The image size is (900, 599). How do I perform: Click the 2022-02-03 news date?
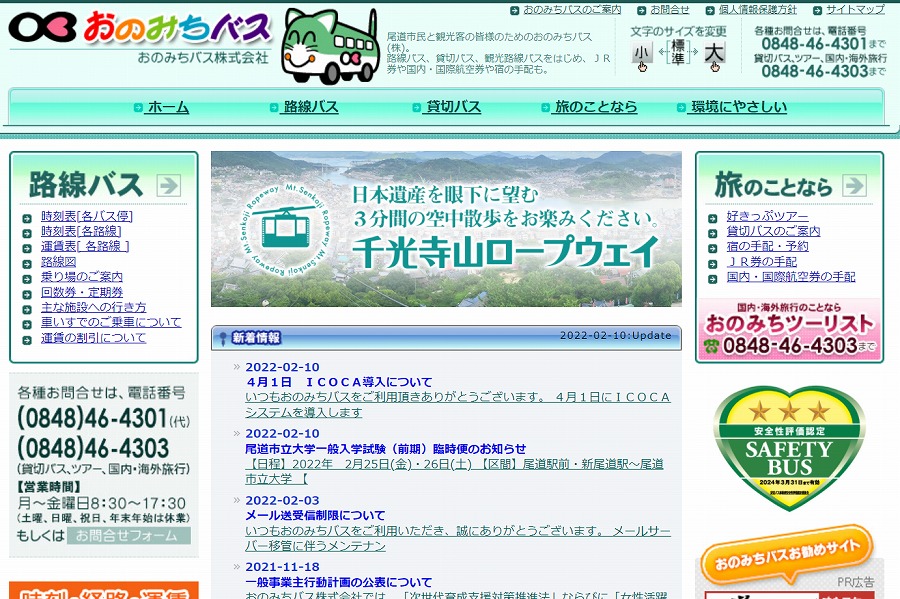282,500
